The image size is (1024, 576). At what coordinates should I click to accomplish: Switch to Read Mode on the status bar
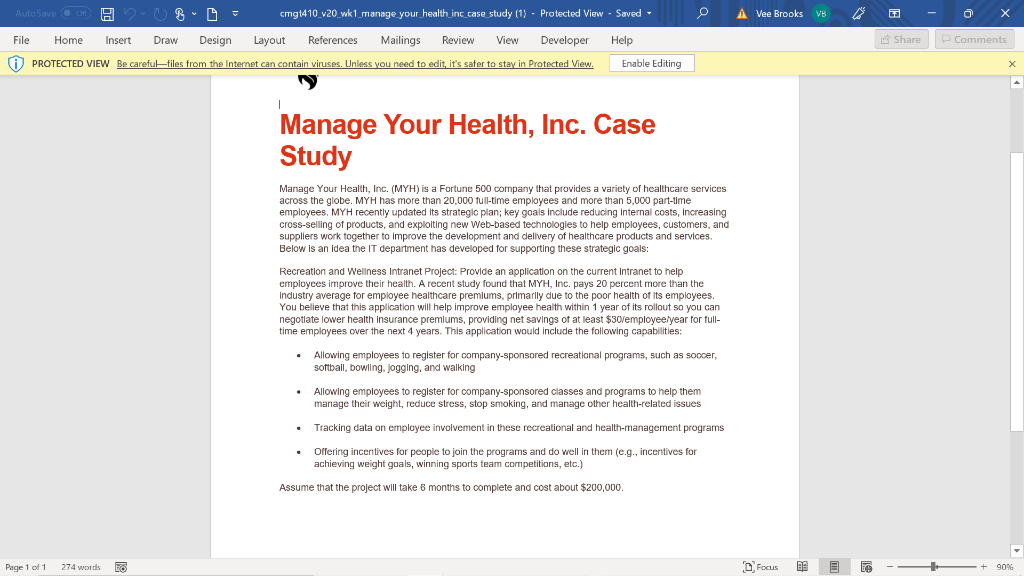coord(802,566)
